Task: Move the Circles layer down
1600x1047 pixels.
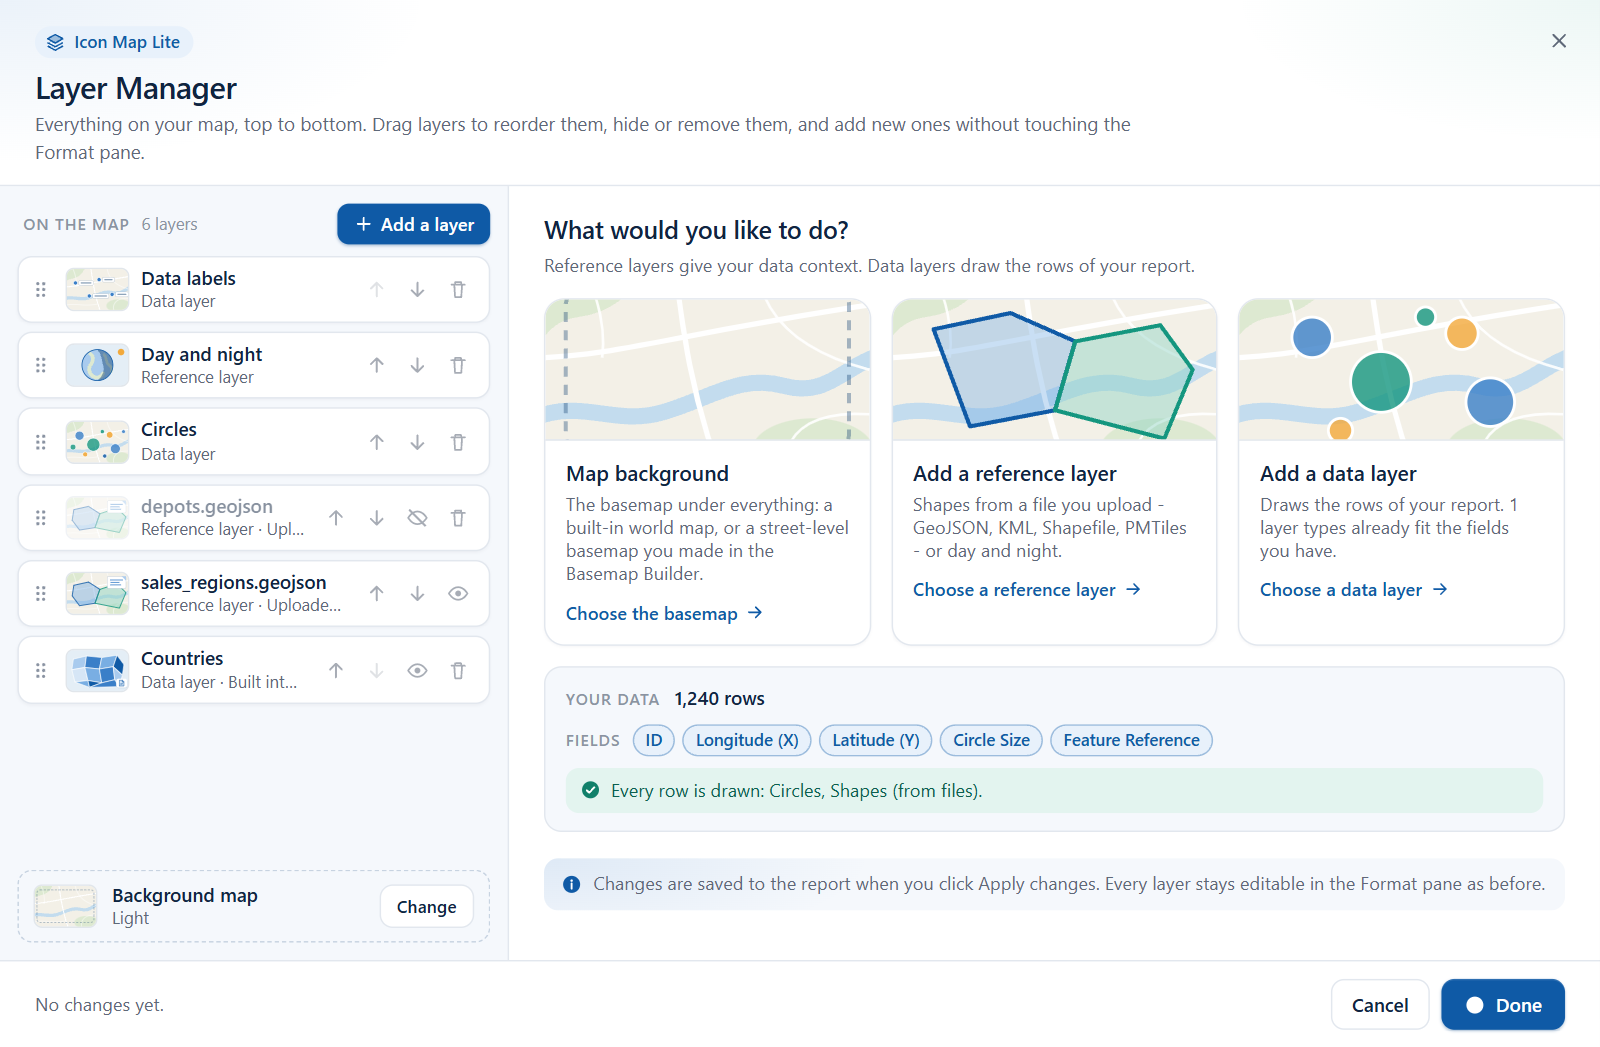Action: coord(417,442)
